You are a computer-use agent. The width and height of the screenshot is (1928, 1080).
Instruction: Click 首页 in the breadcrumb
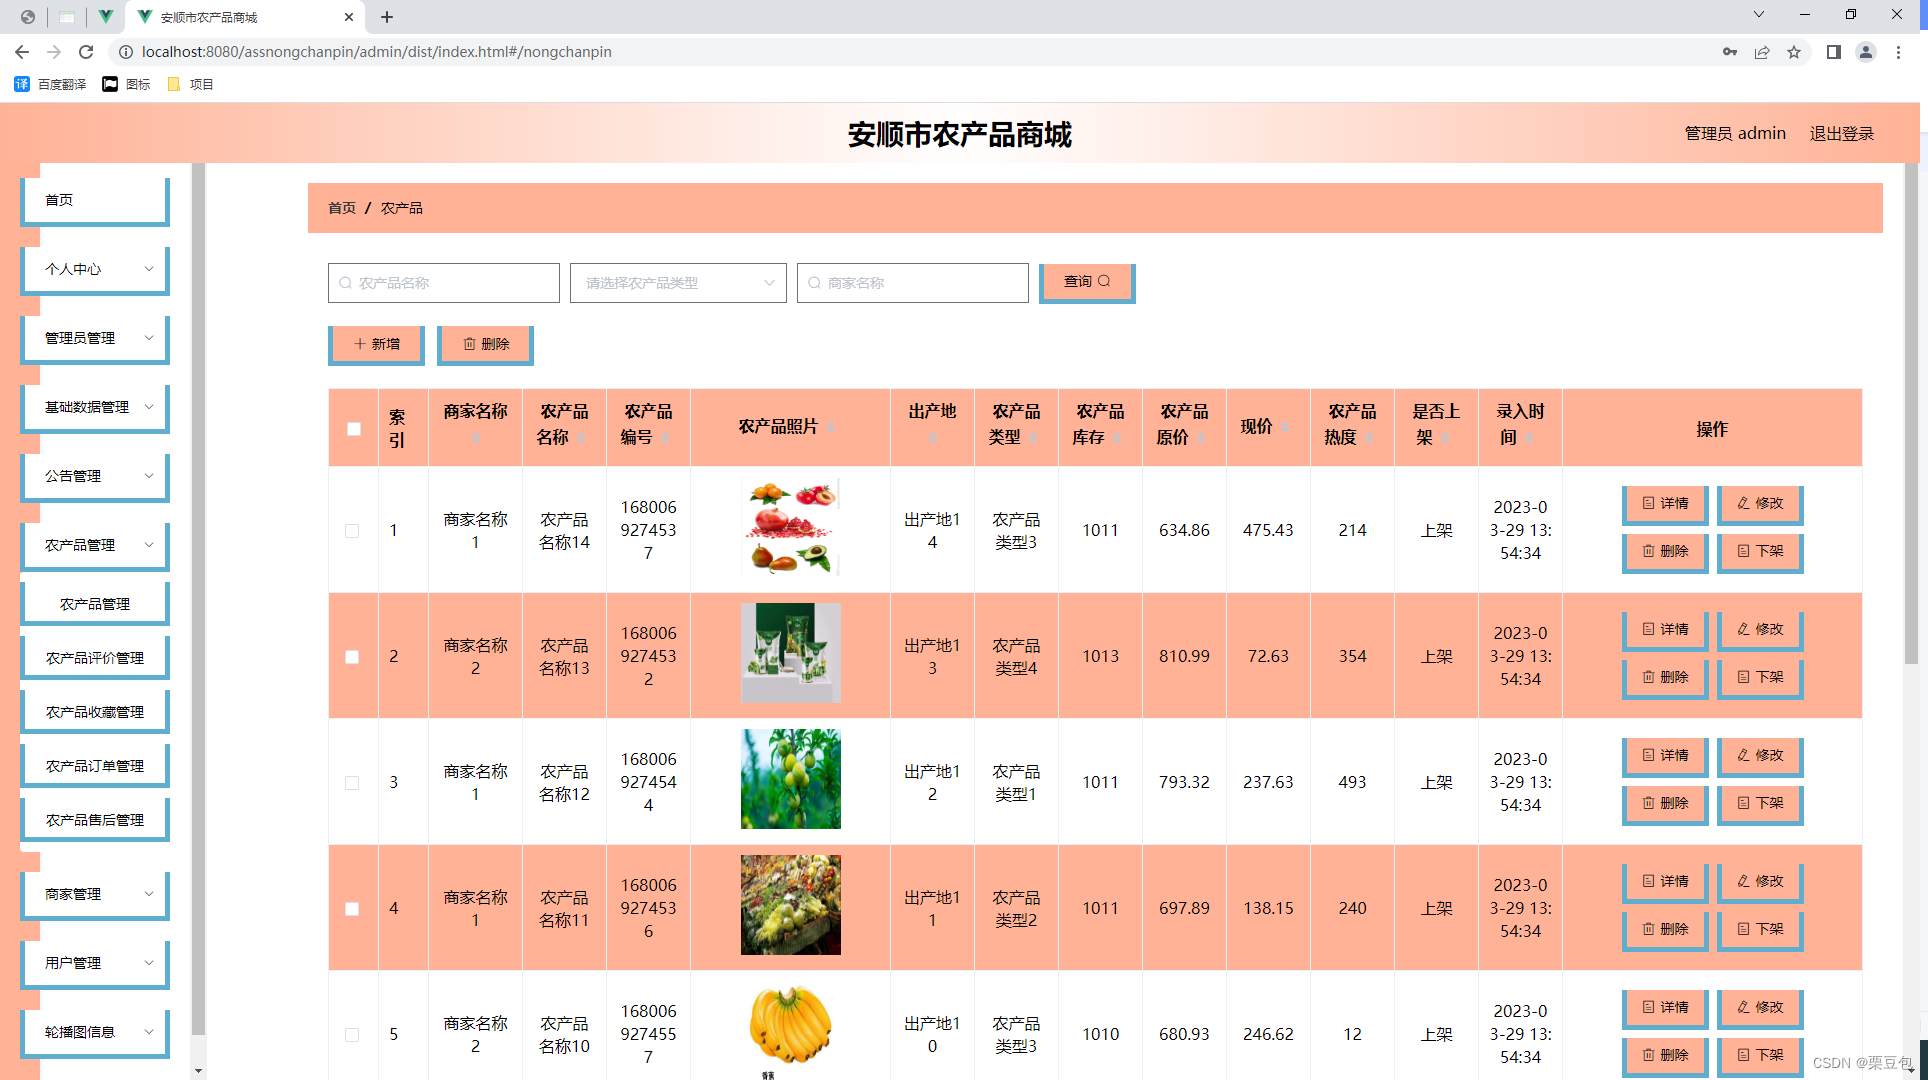coord(342,208)
